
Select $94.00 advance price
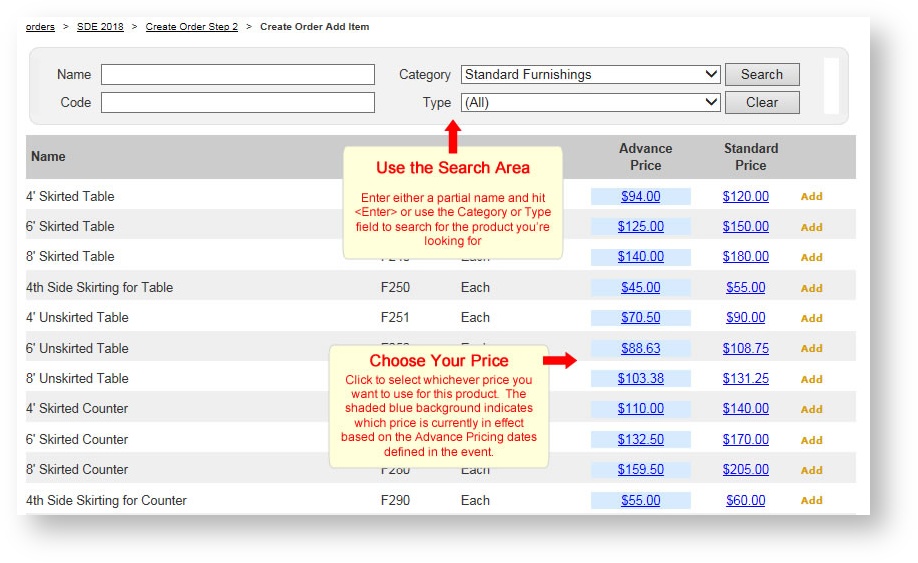[640, 197]
